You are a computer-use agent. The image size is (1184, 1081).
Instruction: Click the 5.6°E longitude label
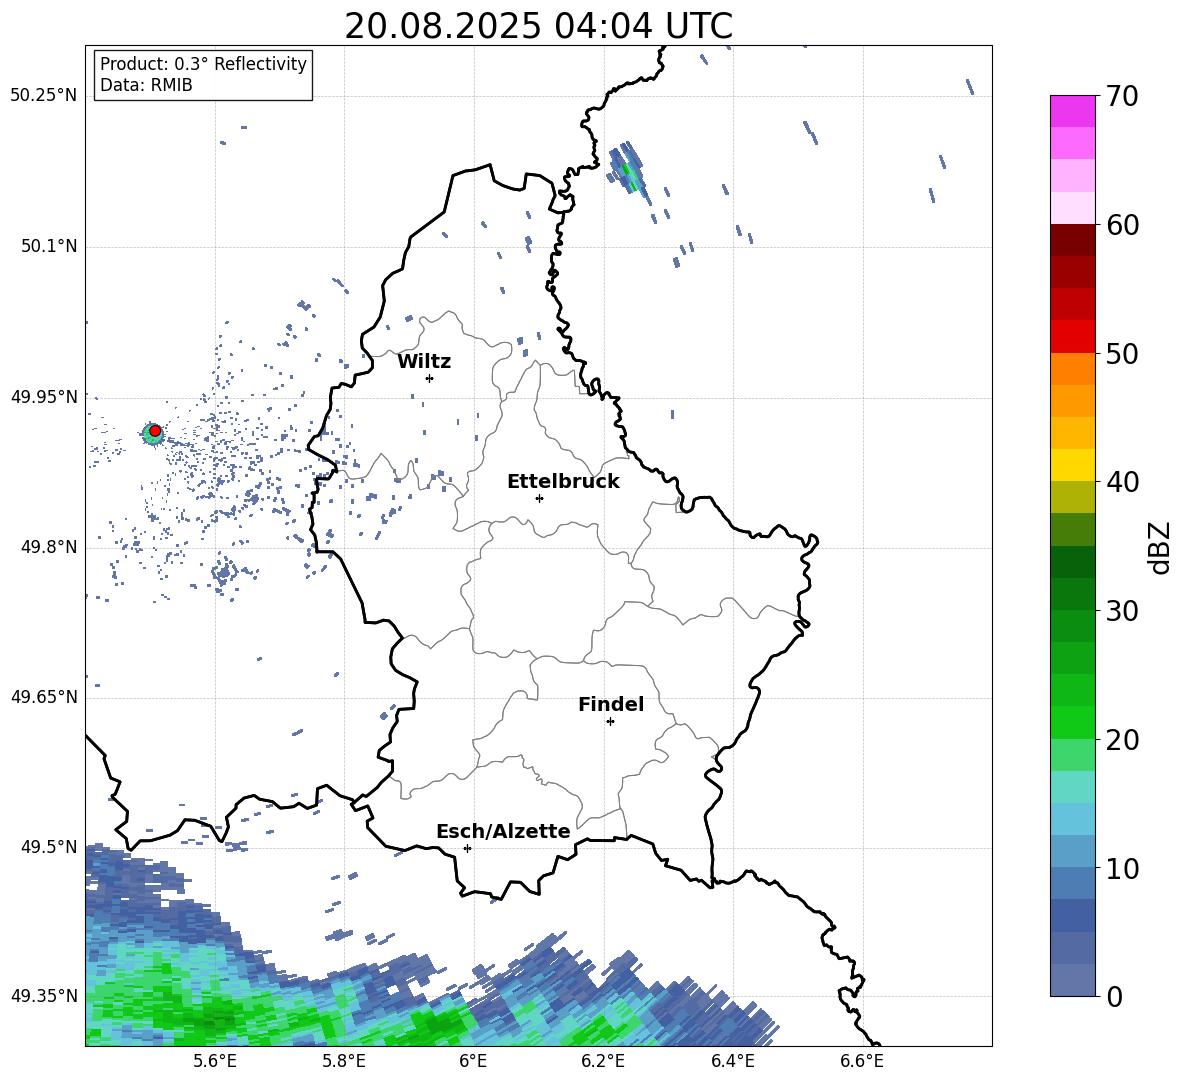coord(215,1061)
